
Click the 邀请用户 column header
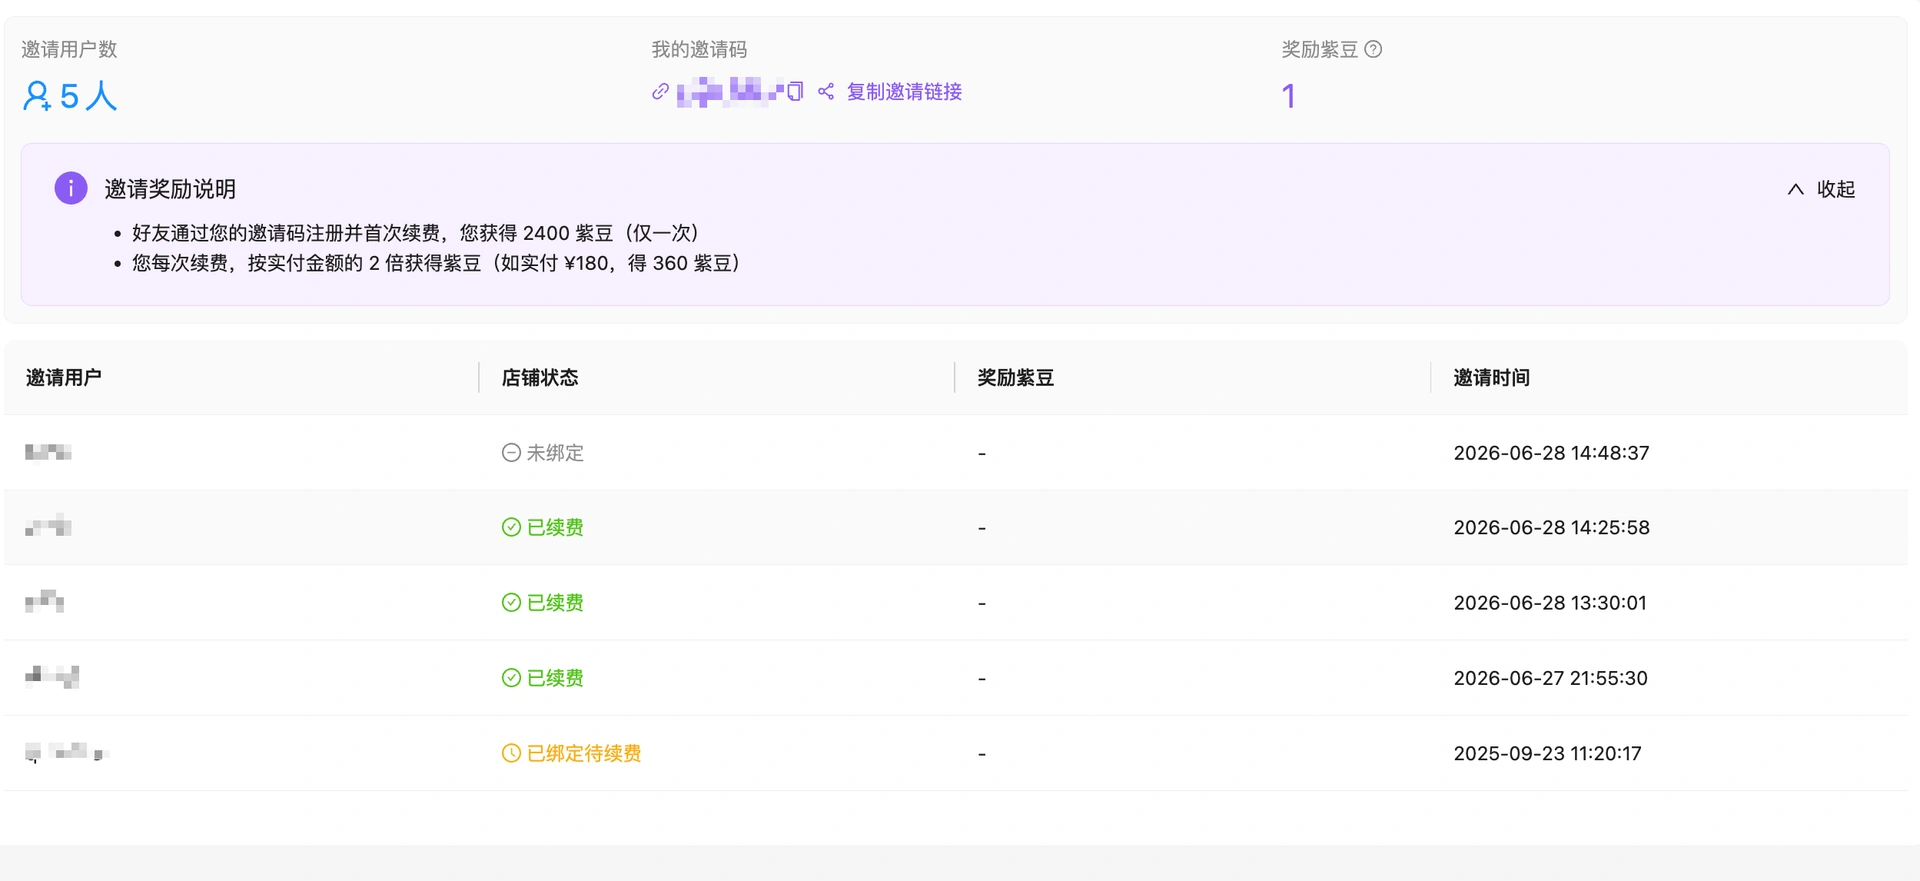click(64, 378)
